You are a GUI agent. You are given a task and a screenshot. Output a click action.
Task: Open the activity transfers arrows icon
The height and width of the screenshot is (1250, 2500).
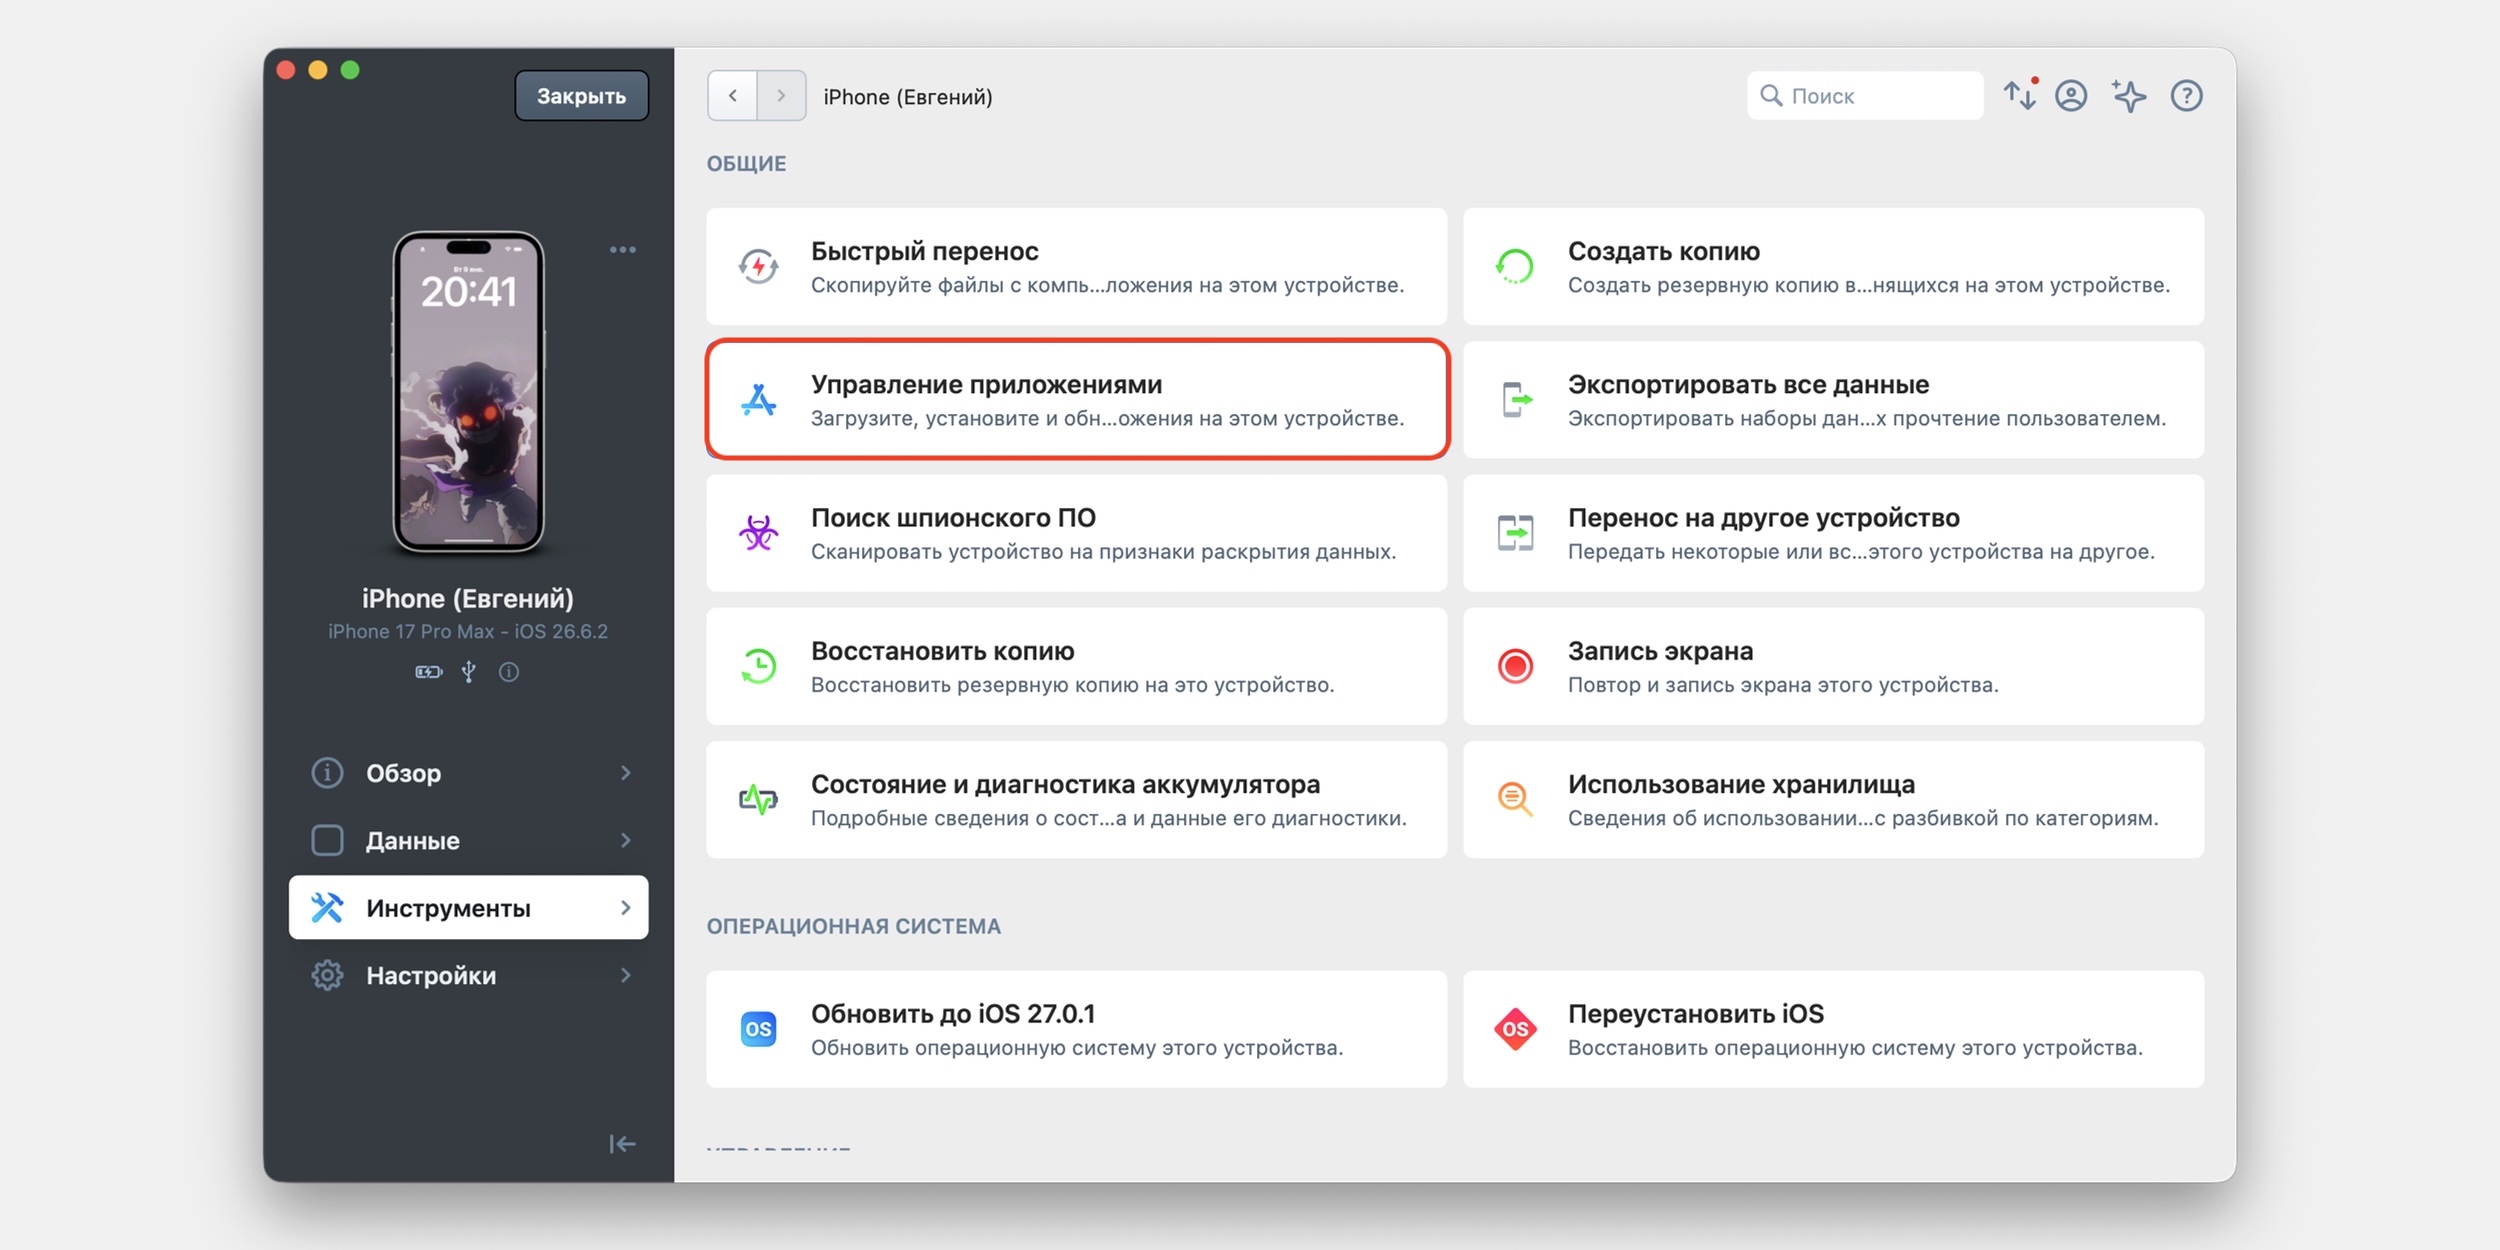(2019, 96)
